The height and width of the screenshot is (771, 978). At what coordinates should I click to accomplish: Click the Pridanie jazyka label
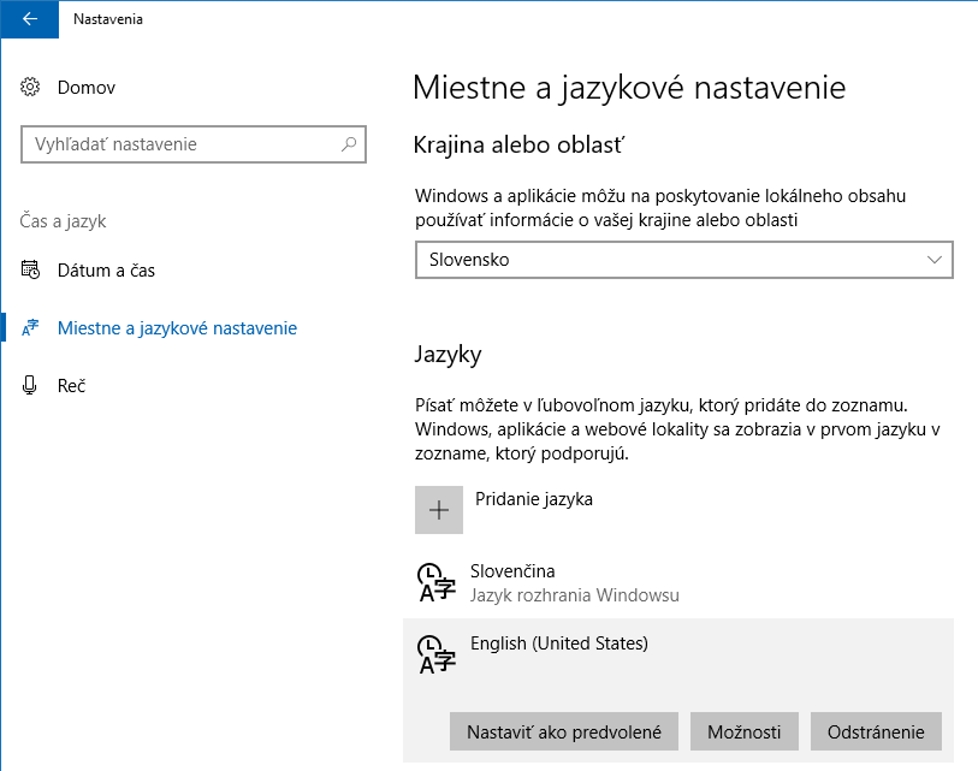click(x=533, y=499)
